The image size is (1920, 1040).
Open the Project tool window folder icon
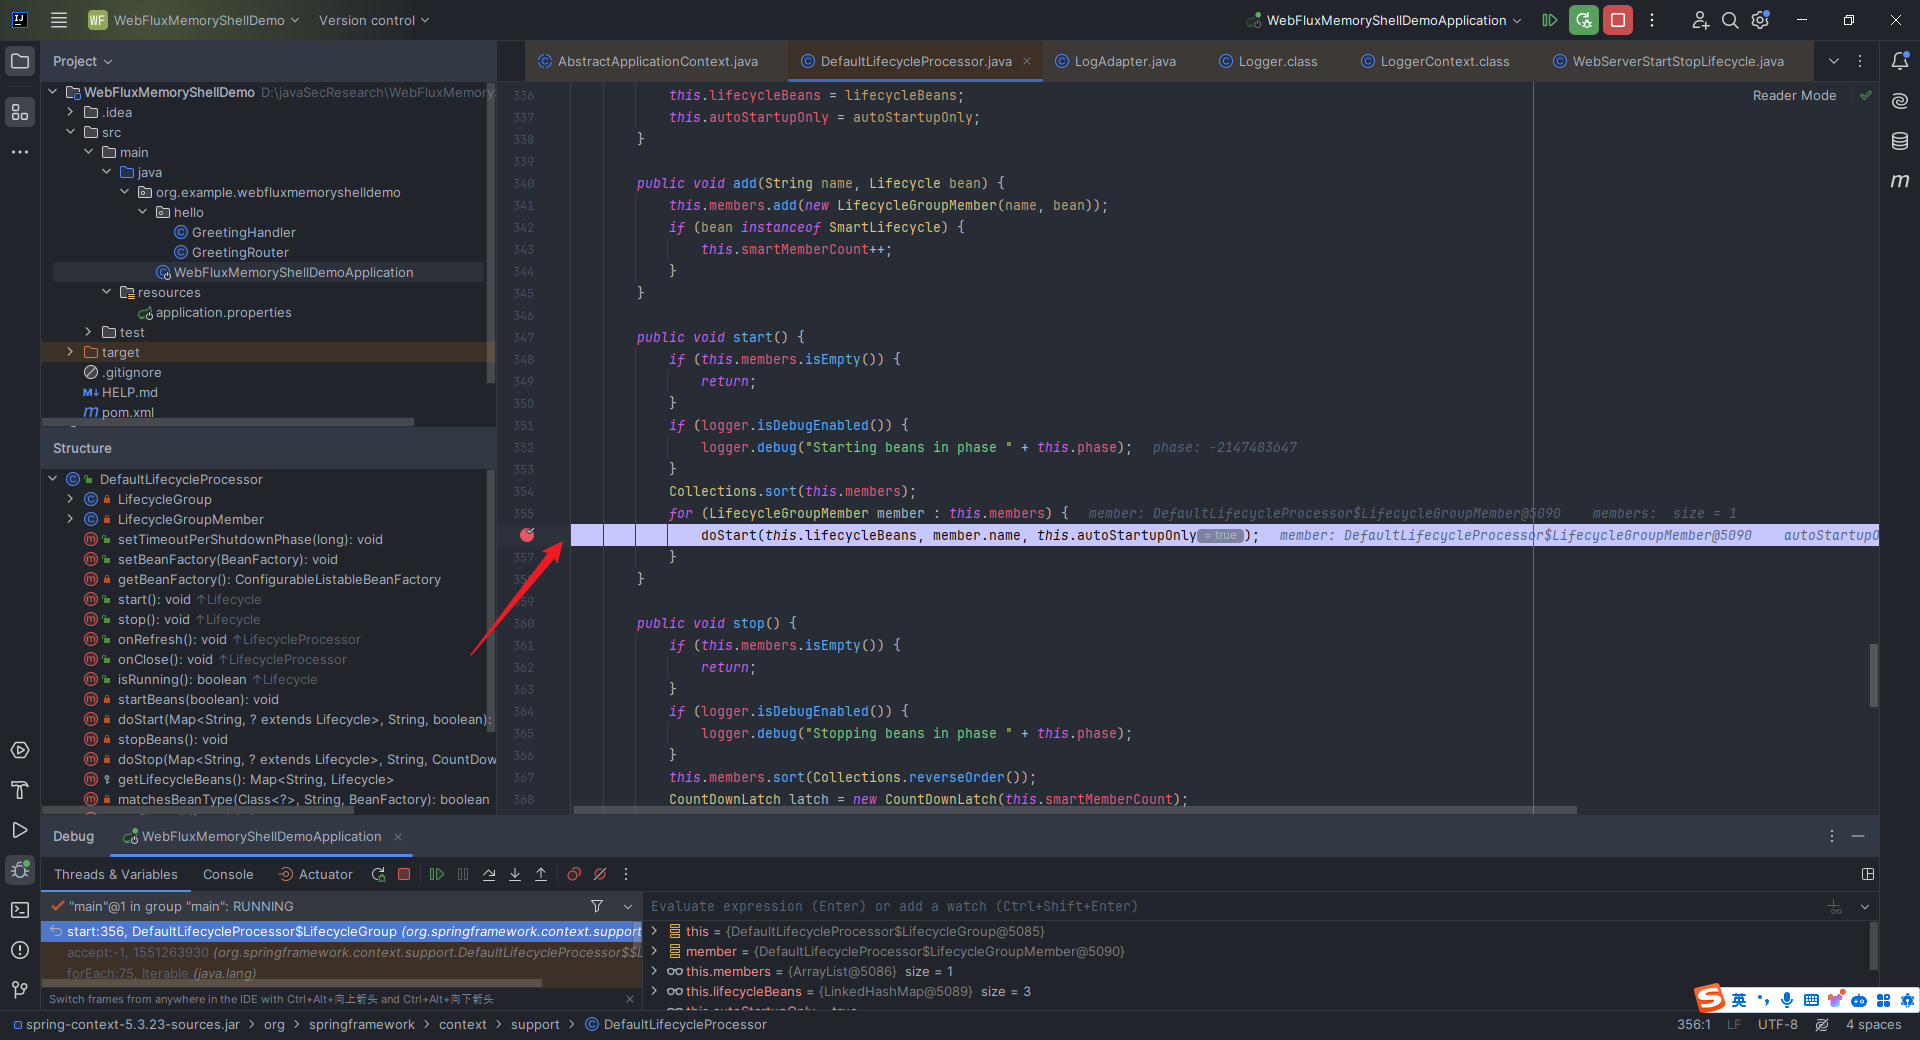click(x=20, y=61)
